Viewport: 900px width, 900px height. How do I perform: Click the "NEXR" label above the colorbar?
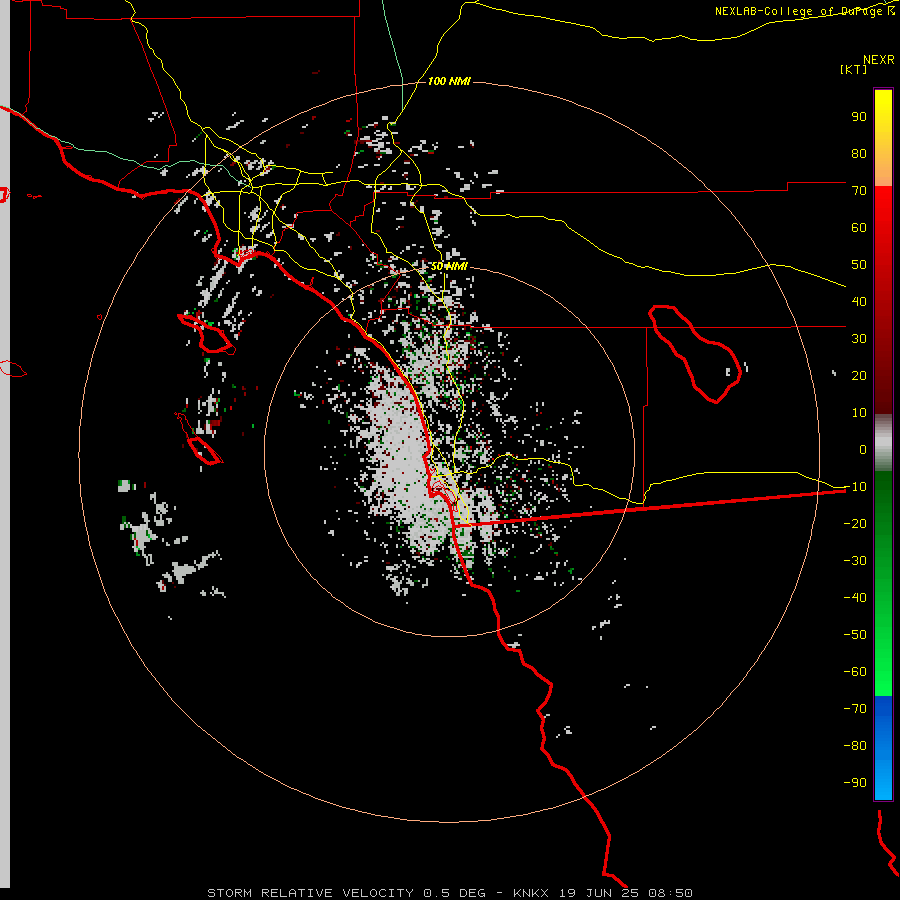click(x=878, y=60)
